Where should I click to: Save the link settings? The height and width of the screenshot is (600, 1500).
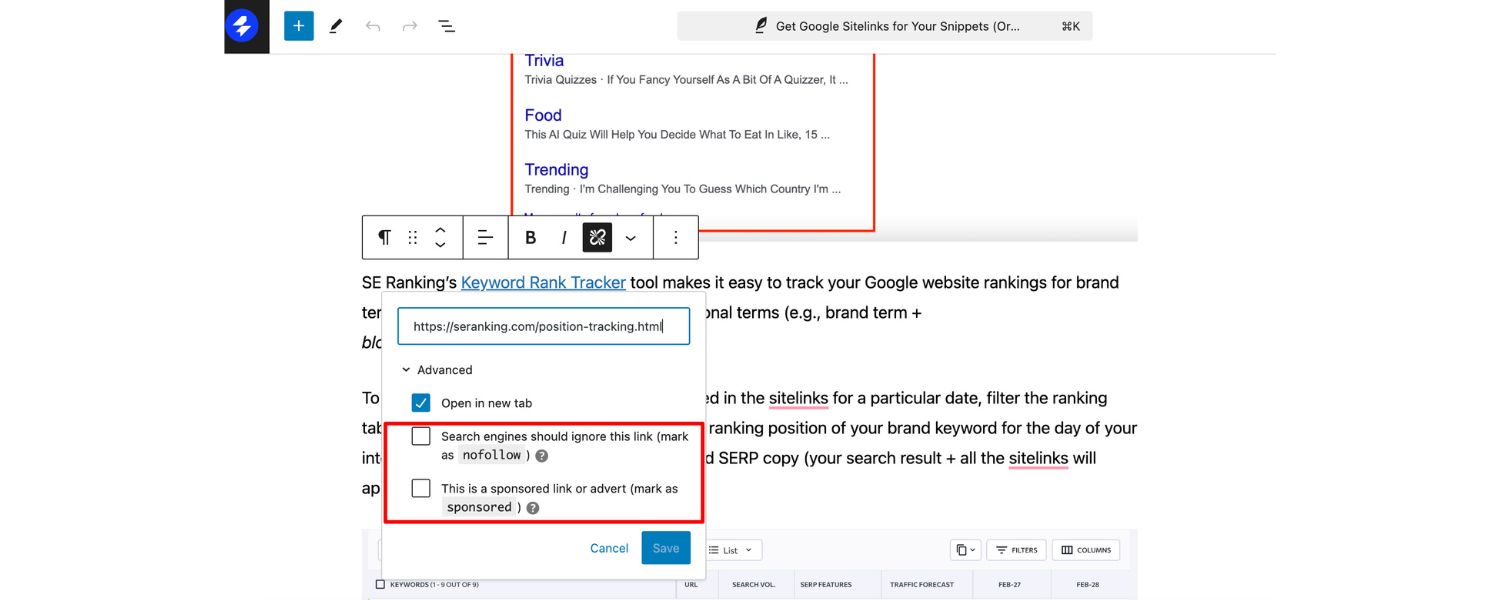coord(665,548)
